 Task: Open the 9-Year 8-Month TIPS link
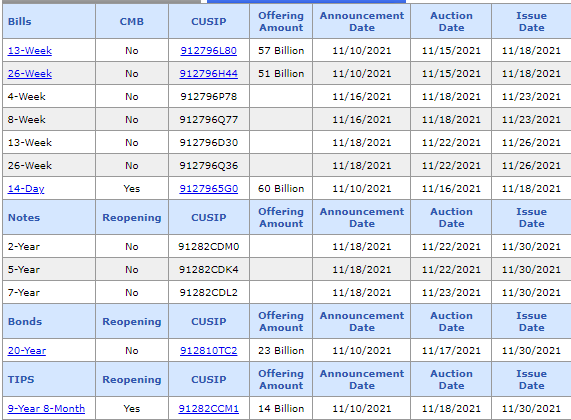point(46,408)
